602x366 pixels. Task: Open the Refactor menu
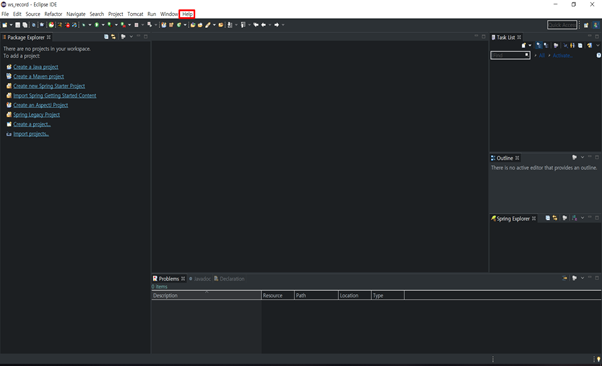53,14
